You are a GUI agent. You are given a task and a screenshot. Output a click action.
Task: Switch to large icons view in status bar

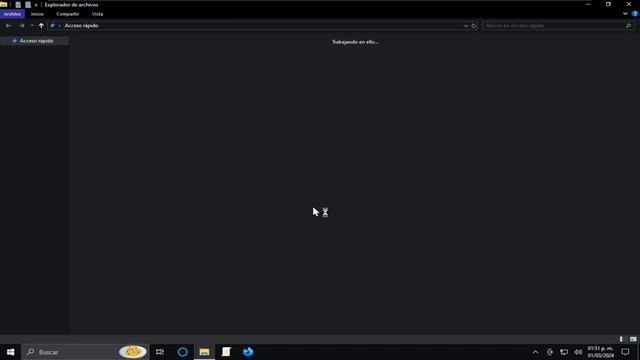633,339
